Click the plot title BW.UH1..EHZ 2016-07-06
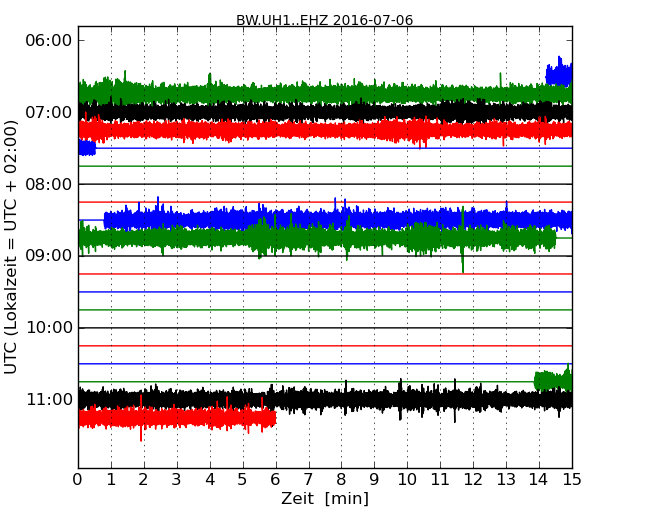This screenshot has width=650, height=520. click(x=324, y=20)
